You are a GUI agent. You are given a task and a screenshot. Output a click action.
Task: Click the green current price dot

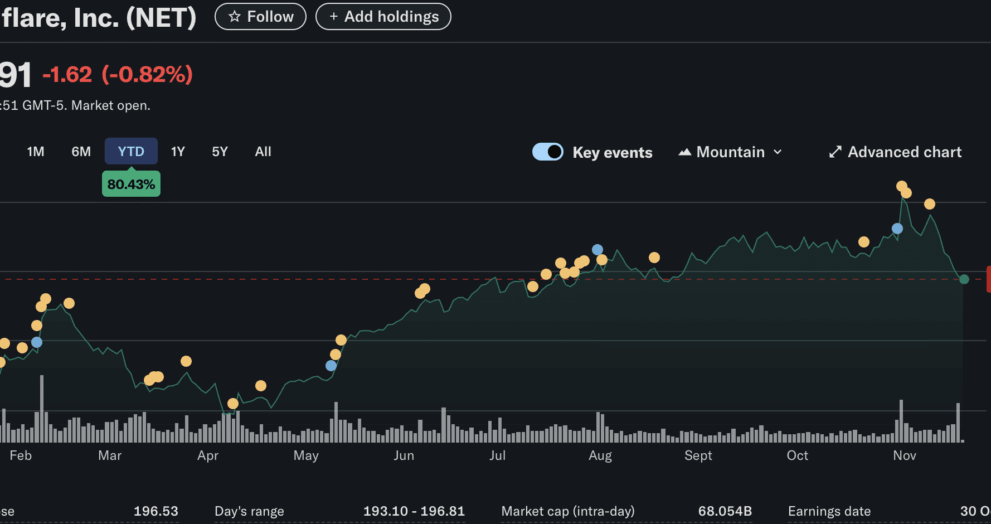(x=964, y=279)
